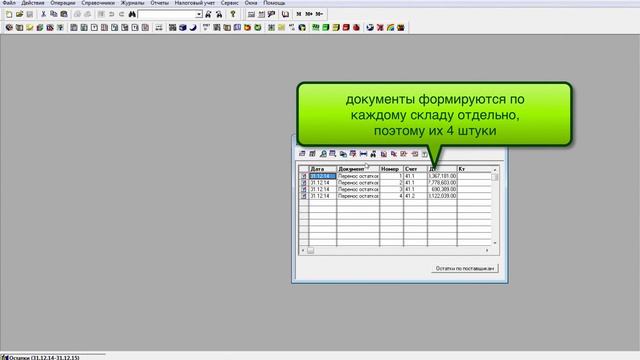Click account cell 41.2 in row 4
The height and width of the screenshot is (360, 640).
[416, 196]
